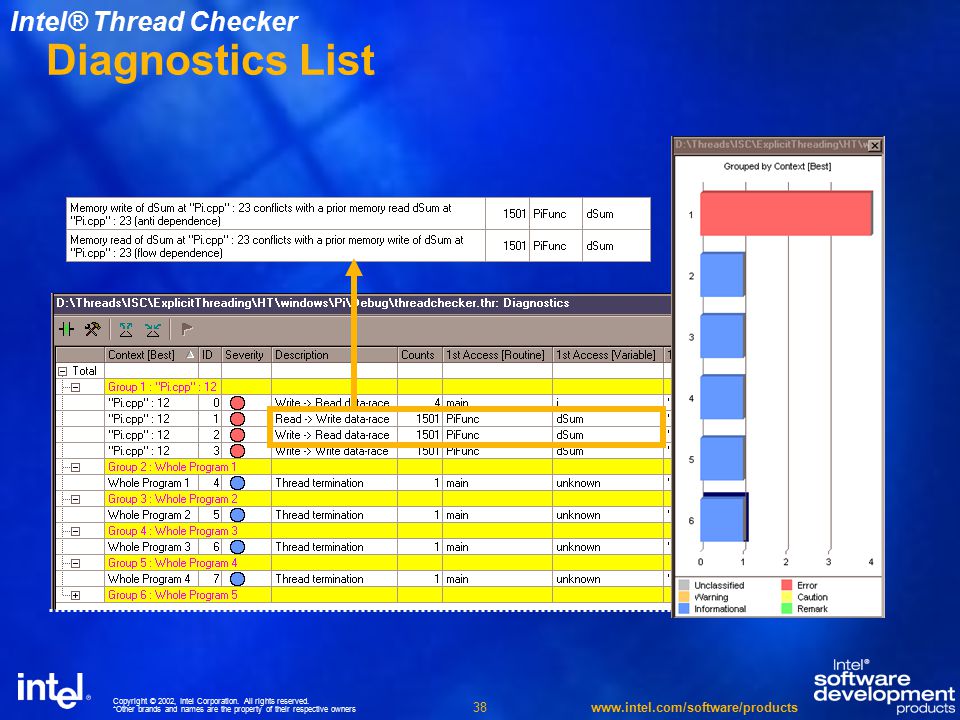Sort by the Context [Best] column header
Image resolution: width=960 pixels, height=720 pixels.
click(151, 355)
